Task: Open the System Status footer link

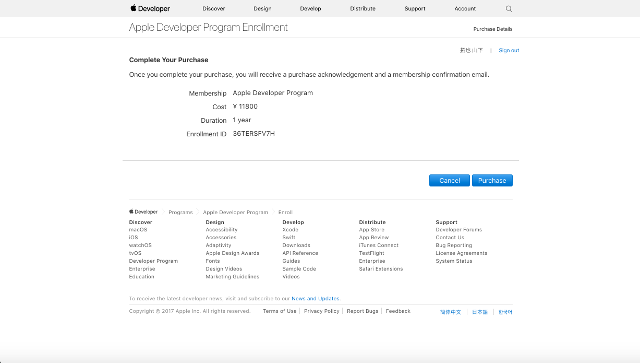Action: click(x=454, y=261)
